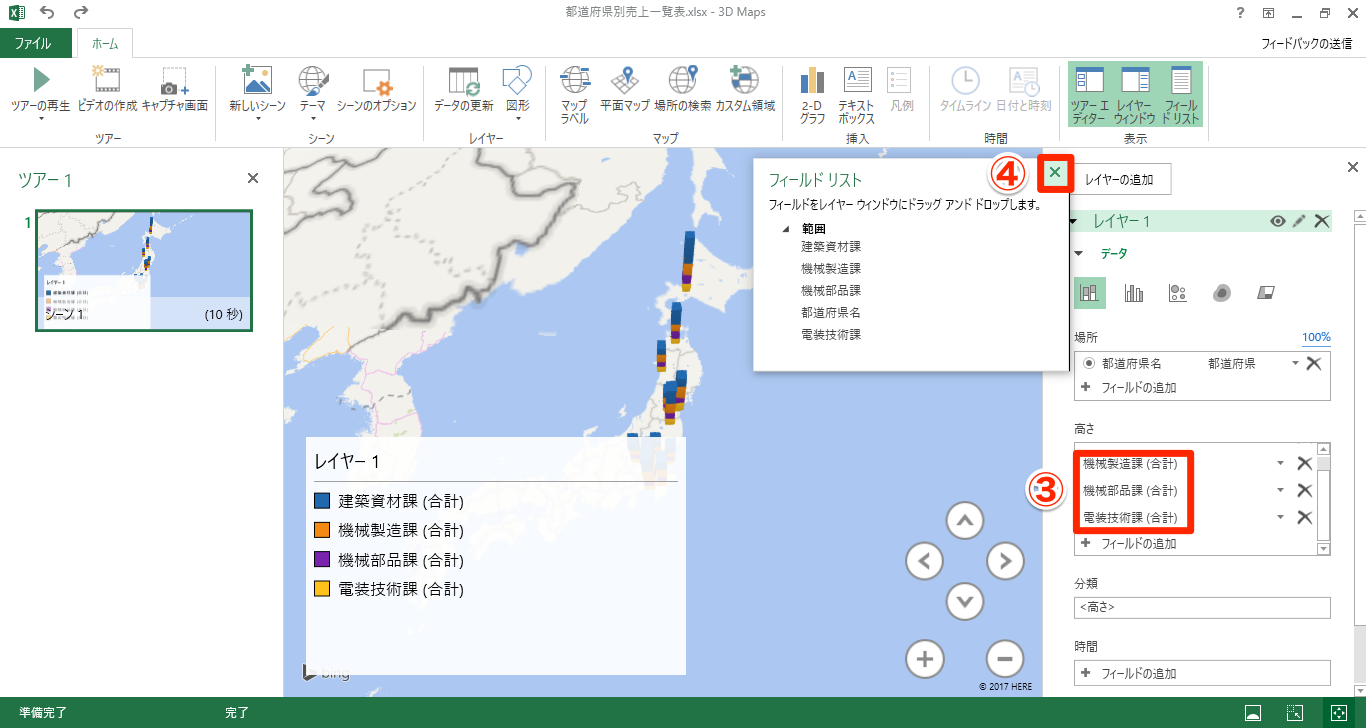Undo the last action in title bar
The height and width of the screenshot is (728, 1366).
tap(47, 13)
